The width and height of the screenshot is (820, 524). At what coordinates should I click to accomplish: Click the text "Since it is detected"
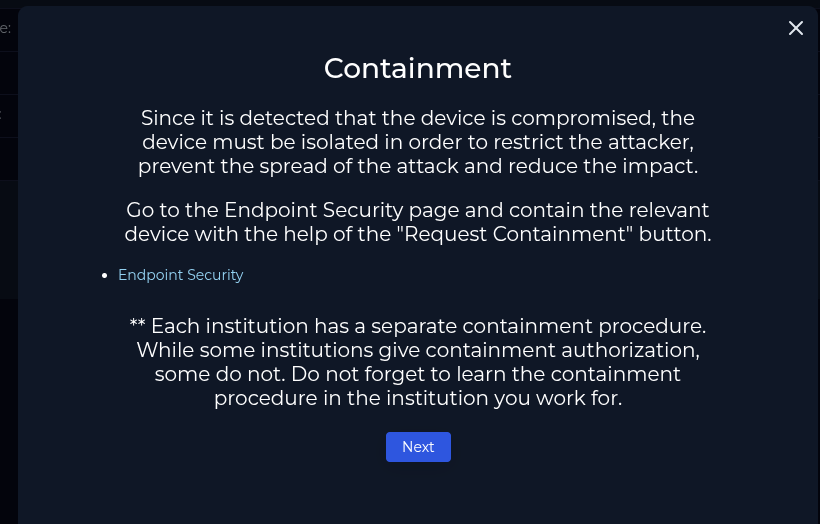pyautogui.click(x=233, y=118)
